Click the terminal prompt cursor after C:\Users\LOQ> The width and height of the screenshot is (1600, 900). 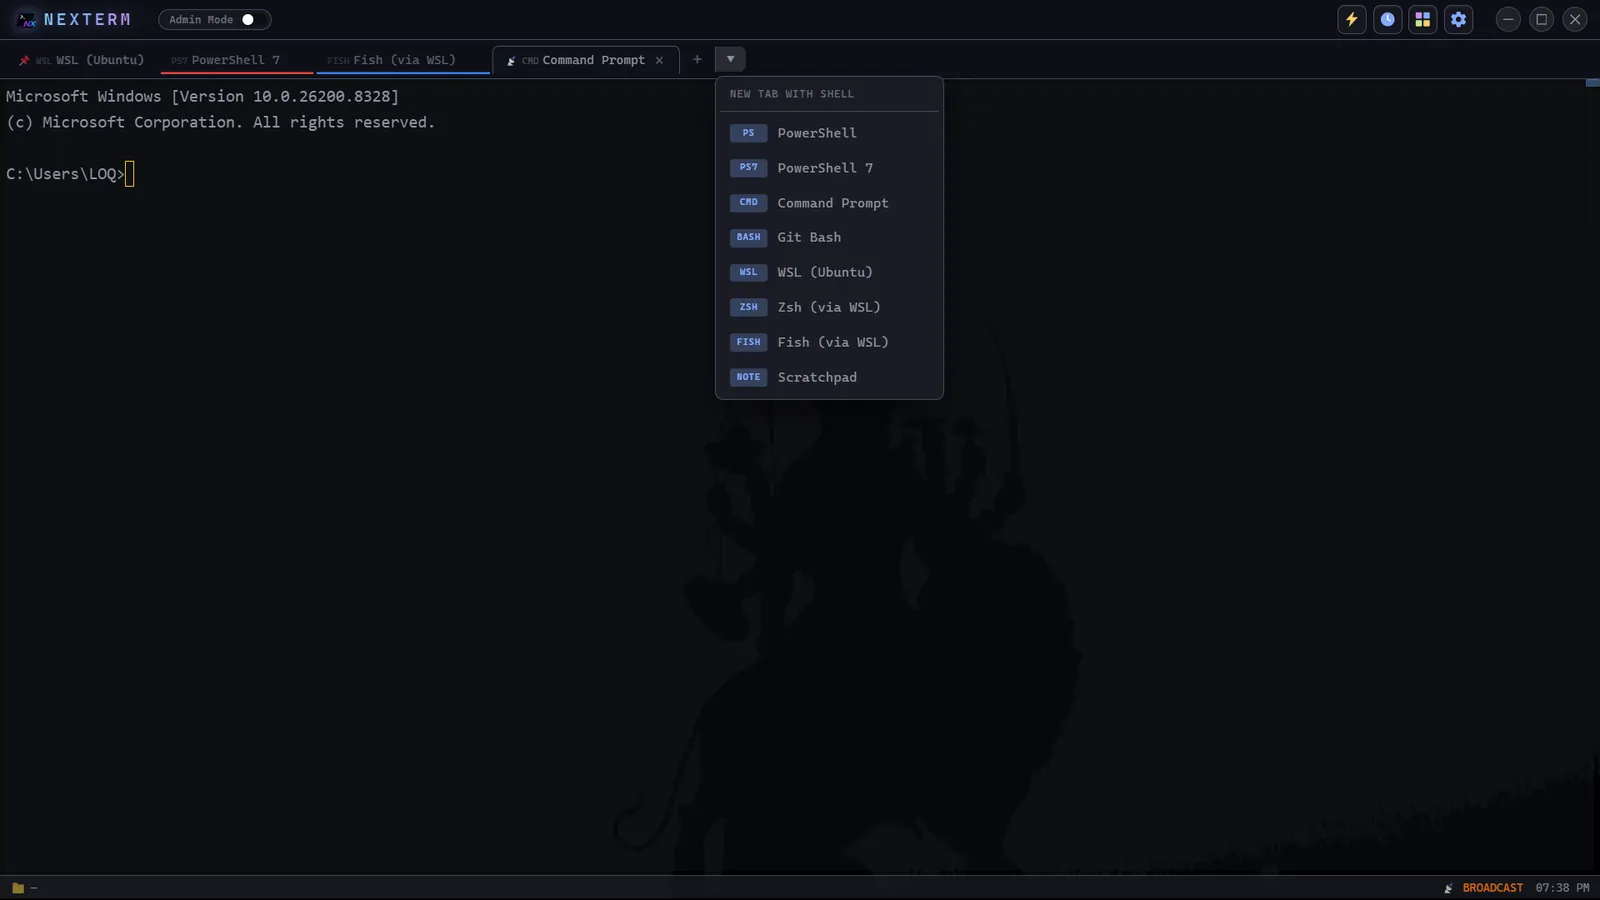point(129,174)
